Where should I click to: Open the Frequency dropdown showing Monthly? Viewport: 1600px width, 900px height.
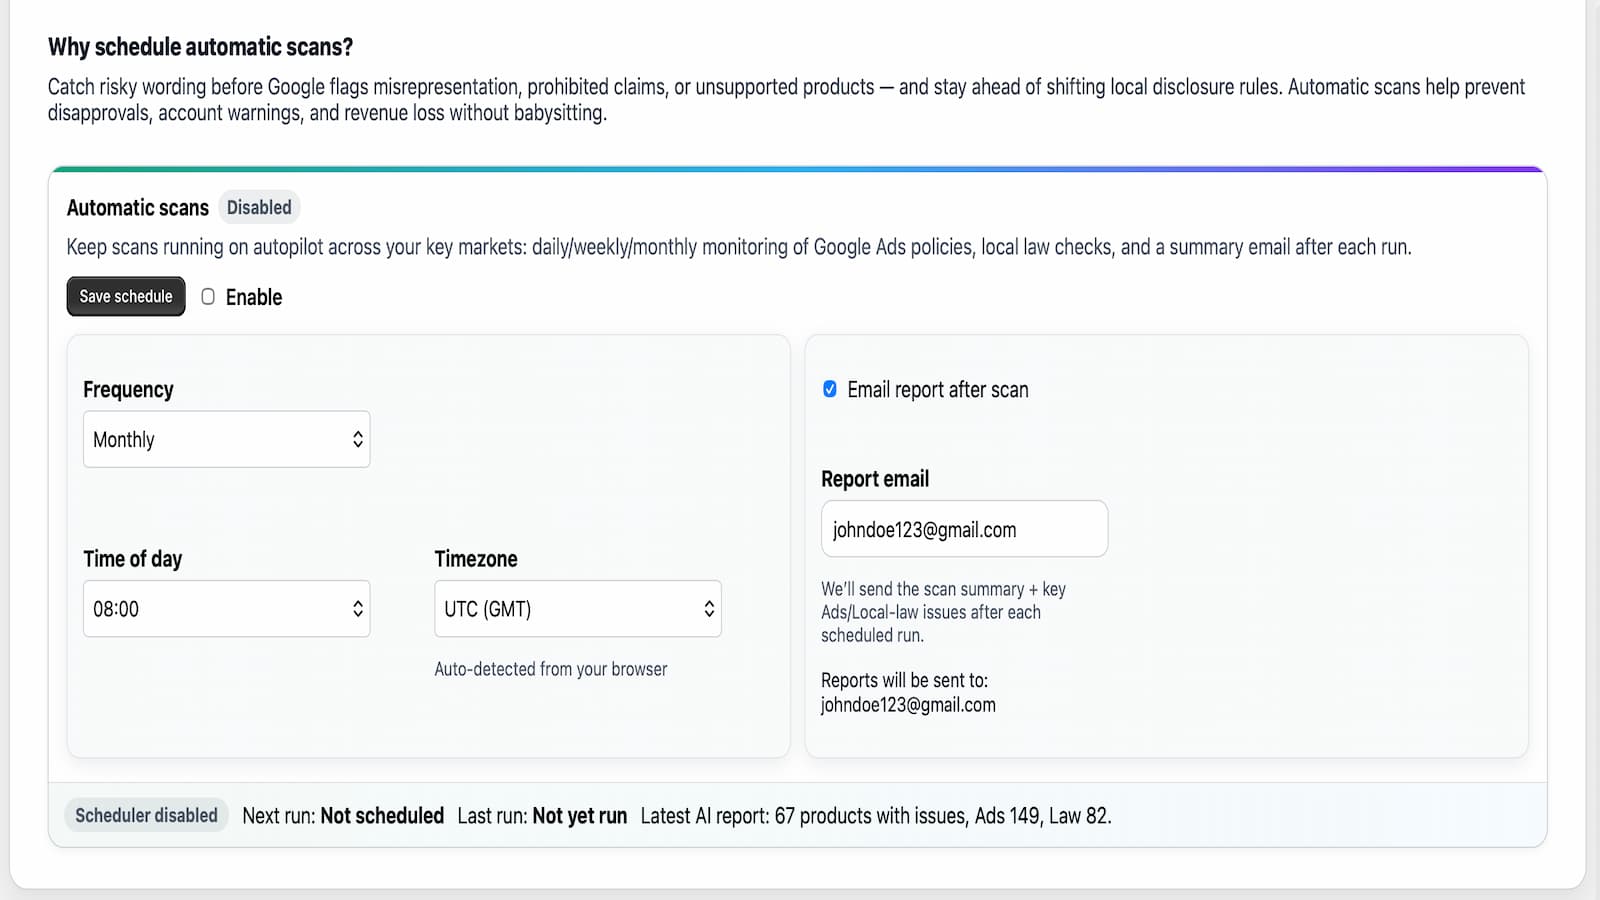point(226,439)
